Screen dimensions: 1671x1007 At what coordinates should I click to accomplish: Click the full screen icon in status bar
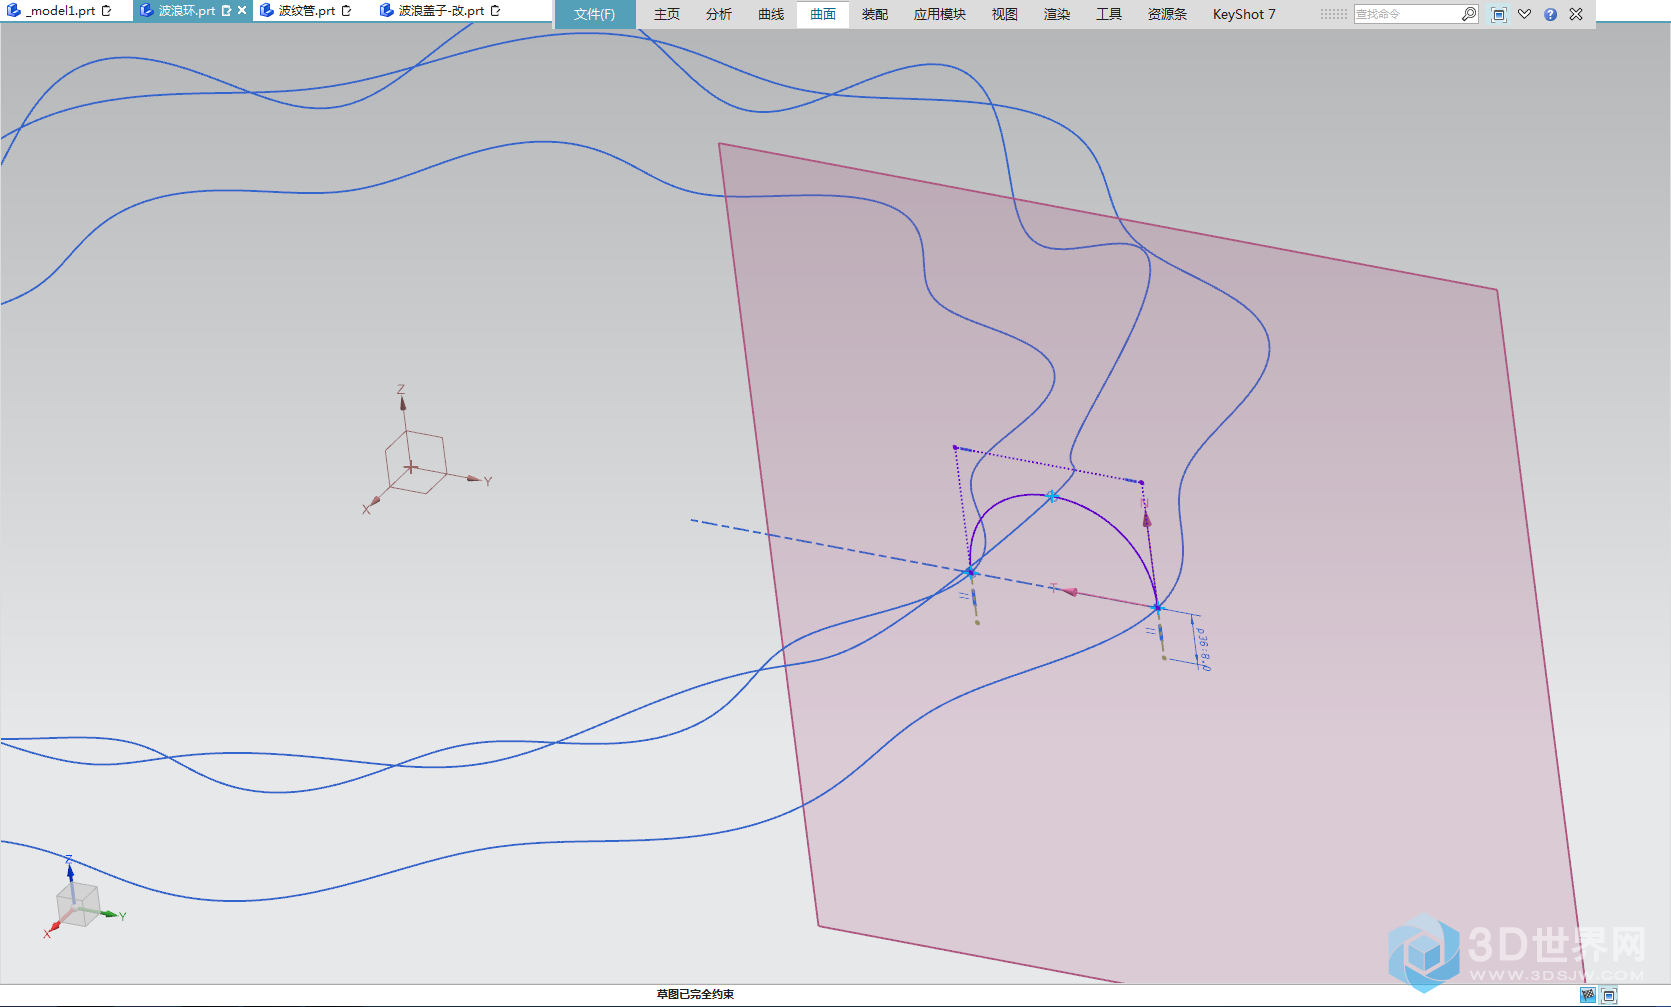[1609, 995]
